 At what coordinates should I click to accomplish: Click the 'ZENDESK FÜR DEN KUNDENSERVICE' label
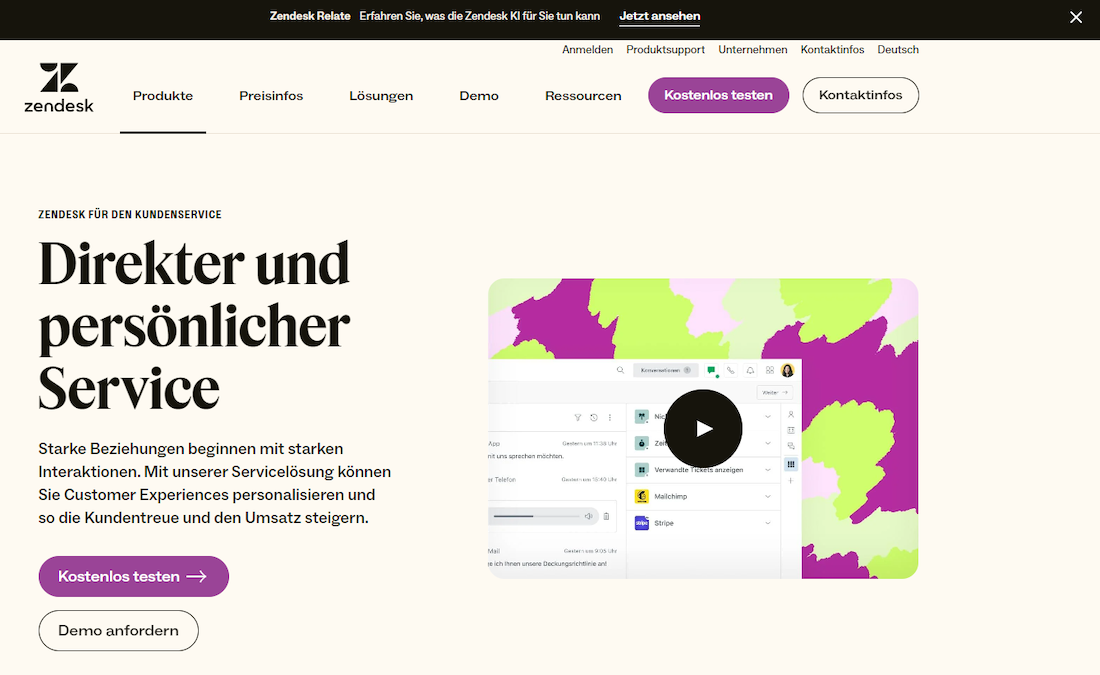coord(130,215)
